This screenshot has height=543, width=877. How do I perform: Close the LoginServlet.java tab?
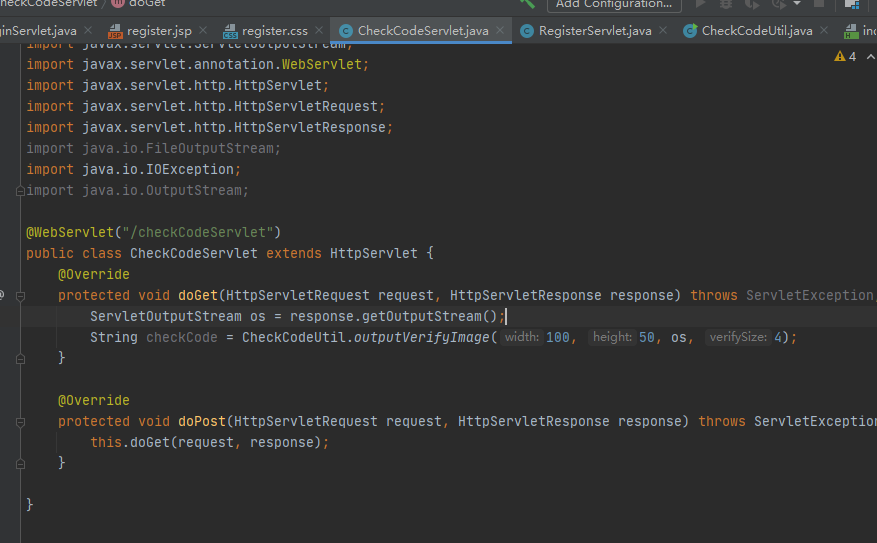pos(88,30)
